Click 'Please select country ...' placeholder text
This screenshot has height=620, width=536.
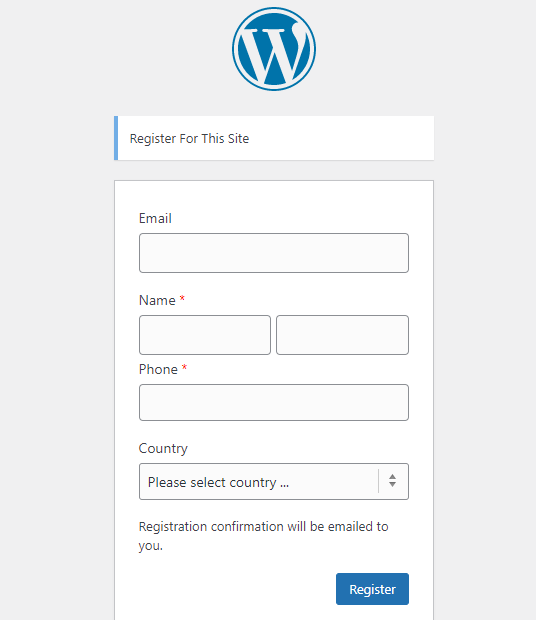(x=218, y=482)
